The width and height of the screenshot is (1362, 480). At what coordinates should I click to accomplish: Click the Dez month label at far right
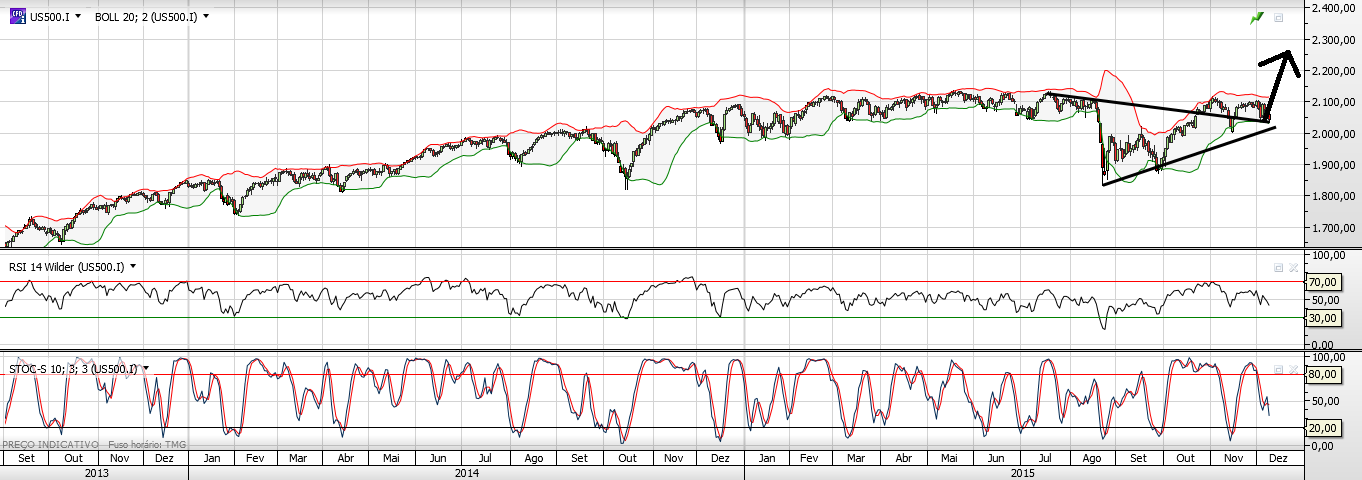(x=1279, y=457)
